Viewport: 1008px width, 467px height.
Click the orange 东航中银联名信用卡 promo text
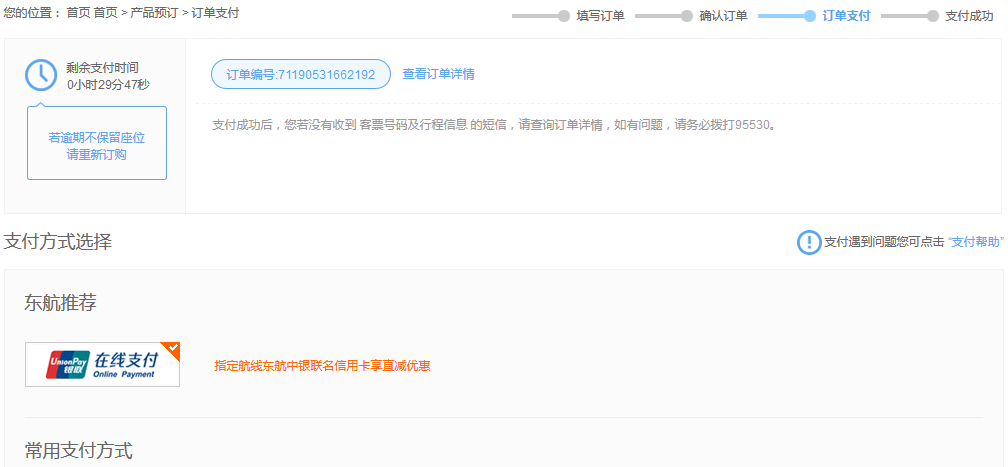click(x=322, y=365)
